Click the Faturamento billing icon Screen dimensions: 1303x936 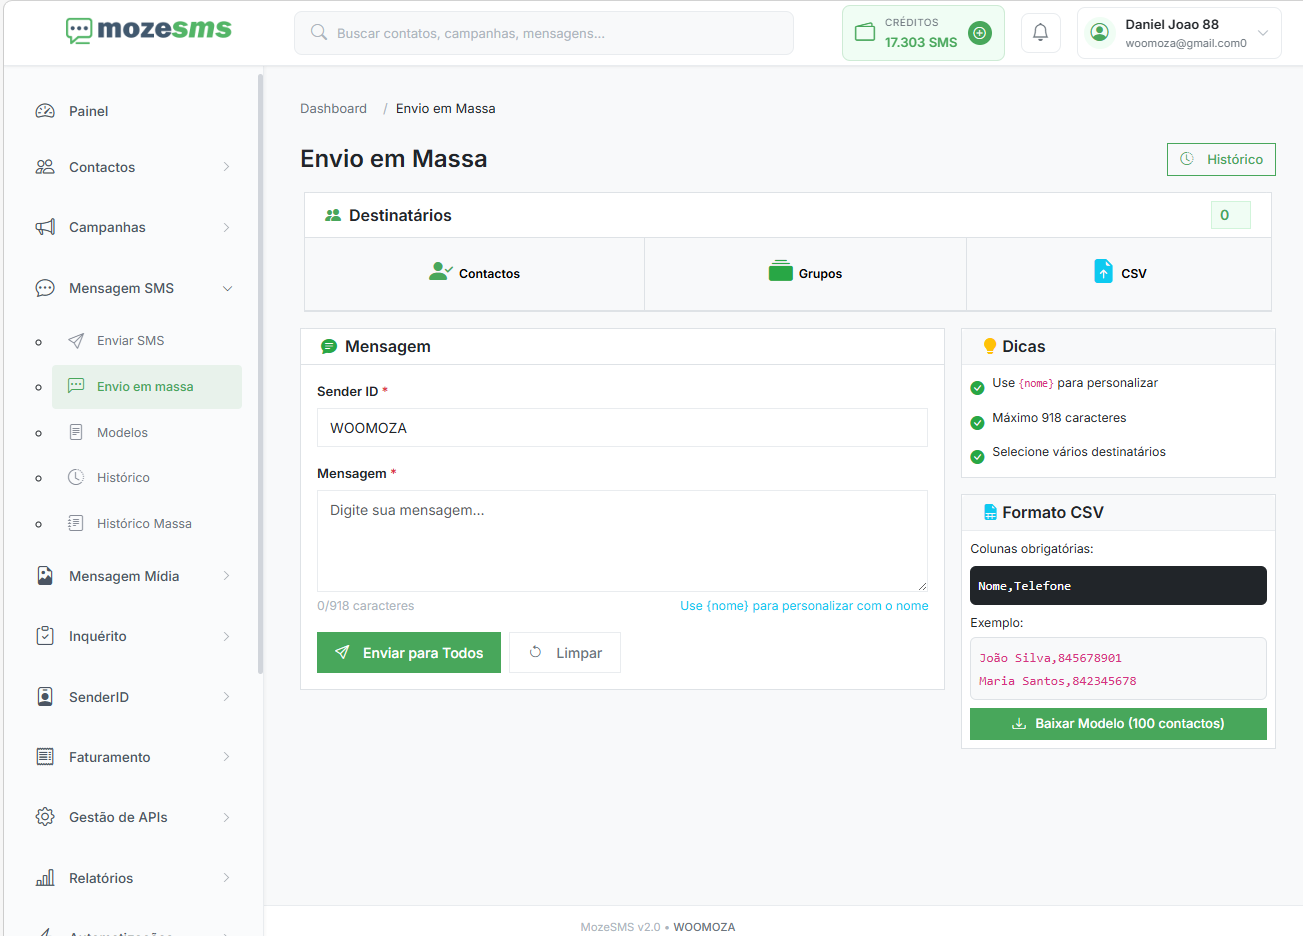tap(45, 757)
